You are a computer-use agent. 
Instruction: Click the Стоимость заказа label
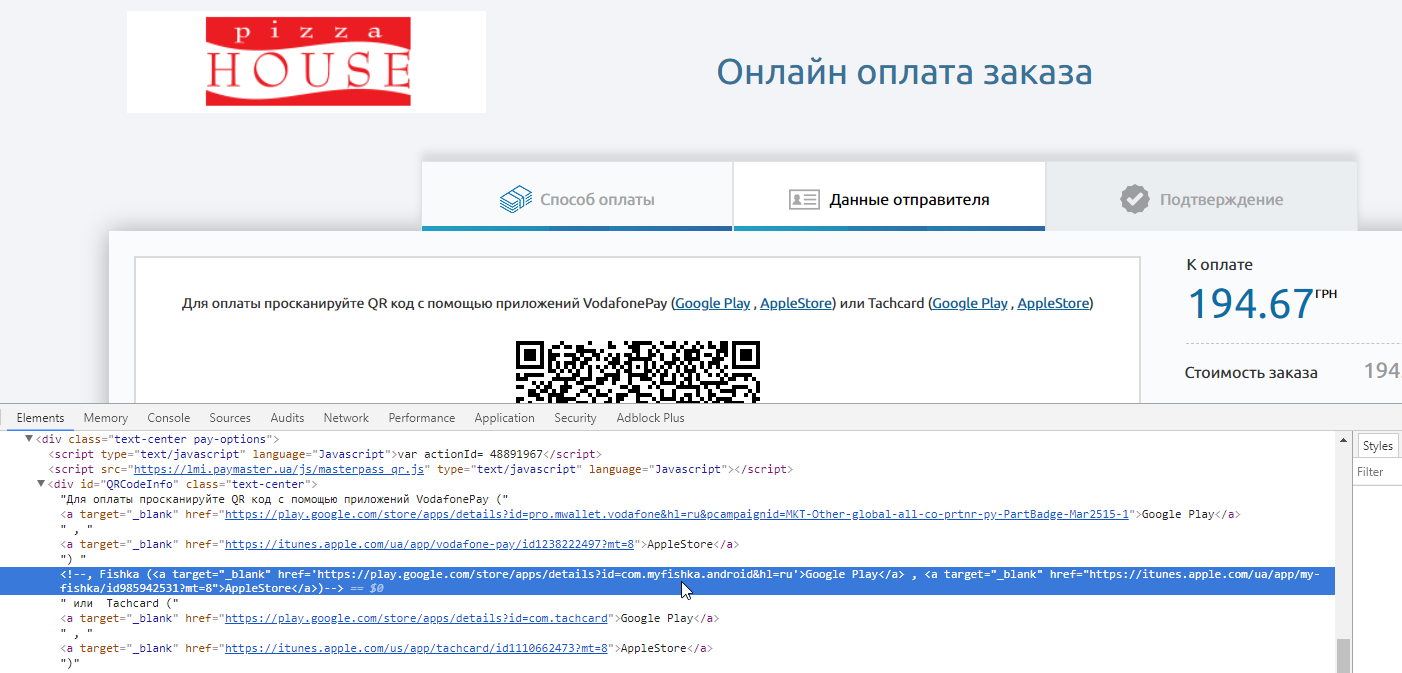(1251, 373)
